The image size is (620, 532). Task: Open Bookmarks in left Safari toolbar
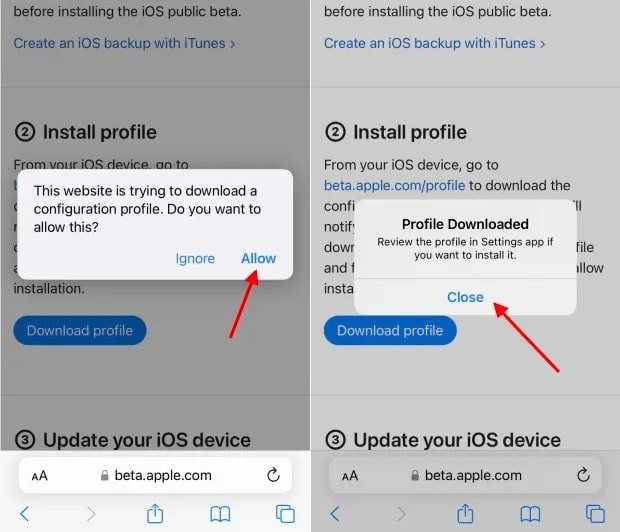pyautogui.click(x=220, y=514)
